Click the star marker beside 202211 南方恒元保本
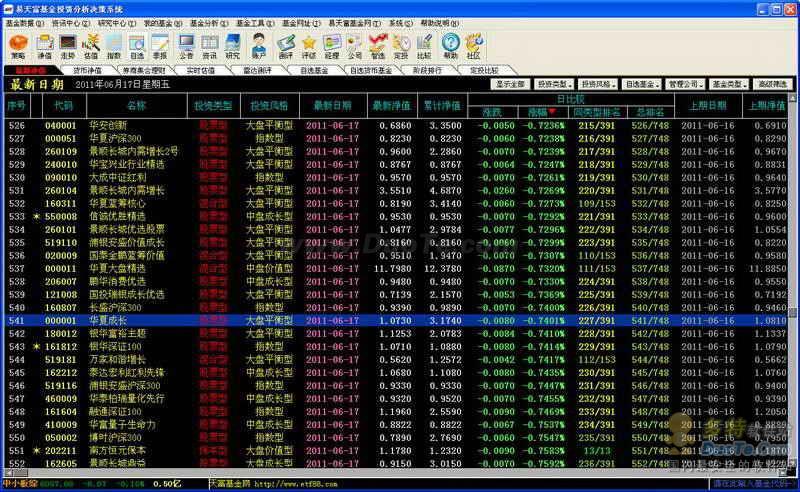The image size is (800, 492). pyautogui.click(x=36, y=451)
